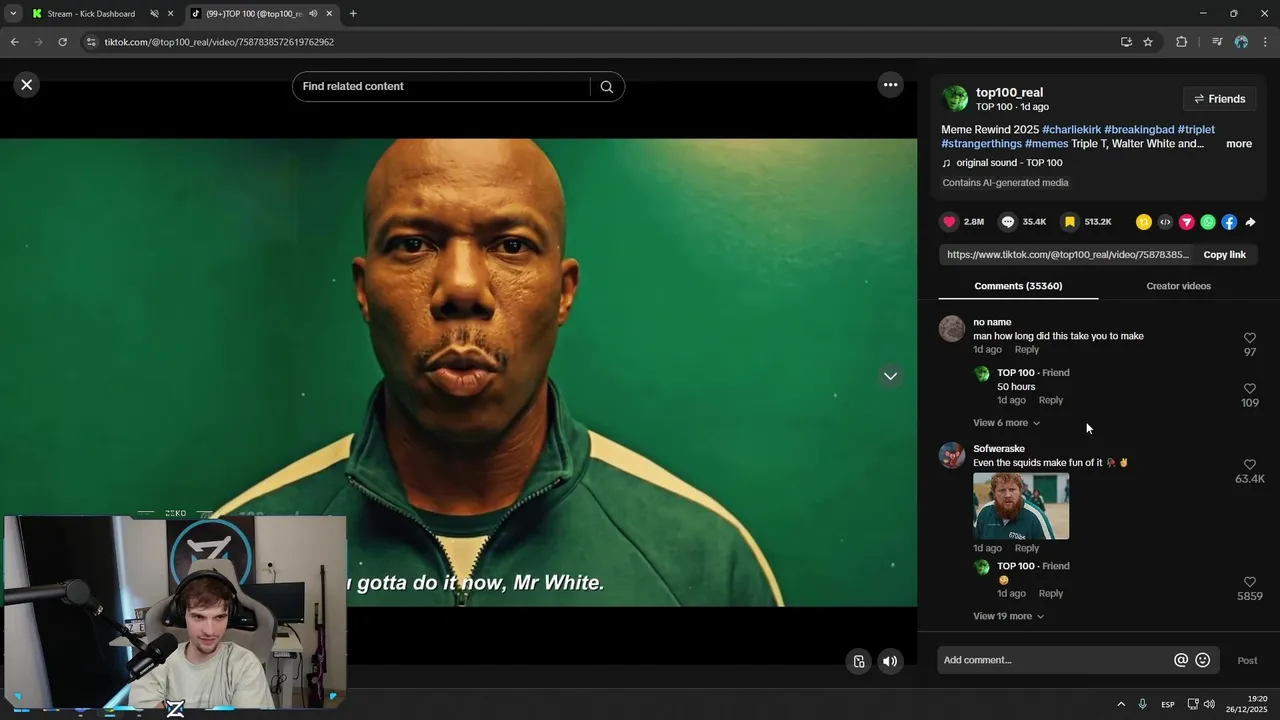Screen dimensions: 1280x720
Task: Save video with the bookmark icon
Action: (1069, 222)
